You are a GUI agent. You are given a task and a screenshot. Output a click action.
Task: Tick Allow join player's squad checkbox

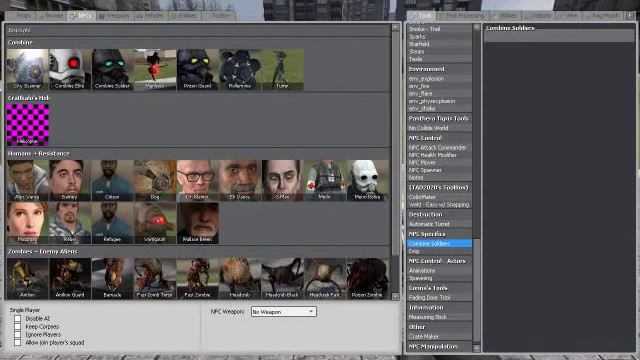tap(18, 343)
